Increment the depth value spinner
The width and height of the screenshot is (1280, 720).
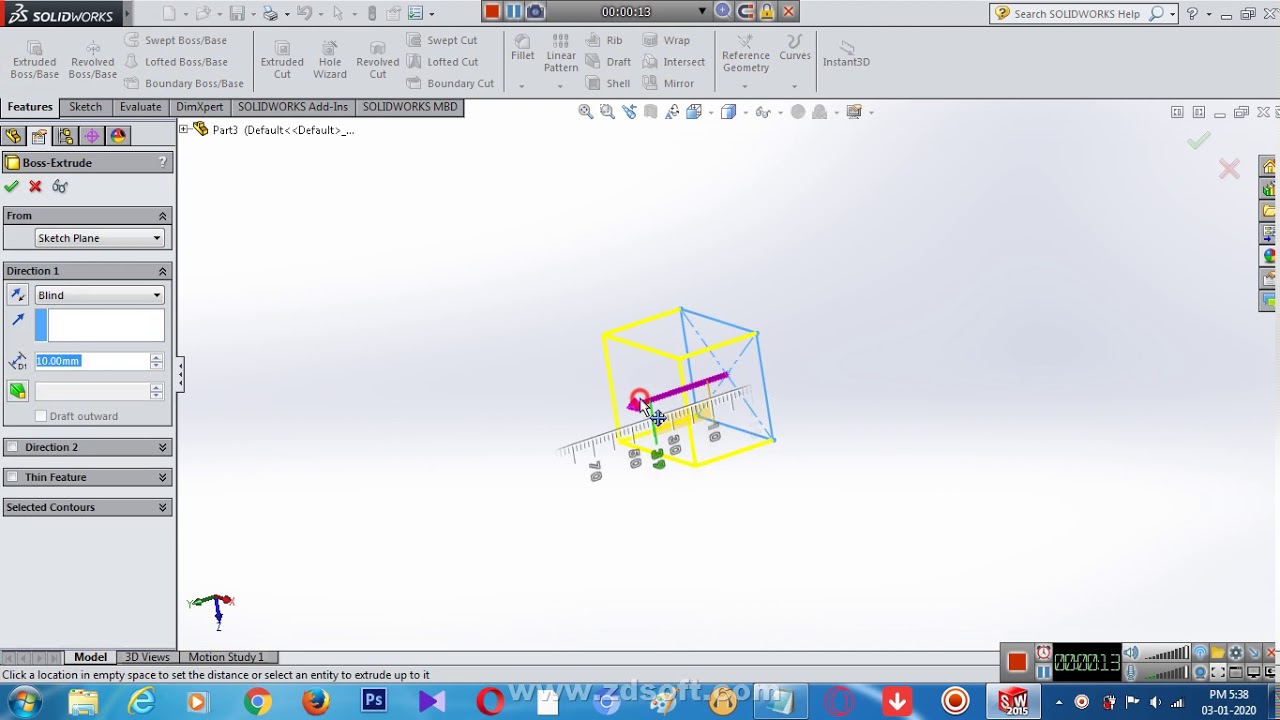pyautogui.click(x=156, y=357)
